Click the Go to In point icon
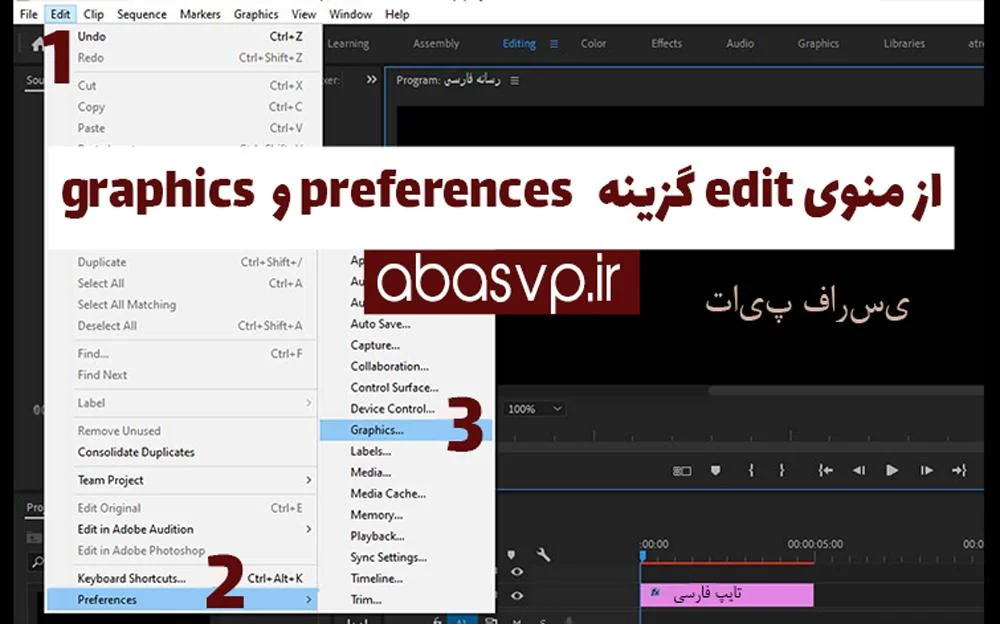This screenshot has height=624, width=1000. [x=825, y=470]
